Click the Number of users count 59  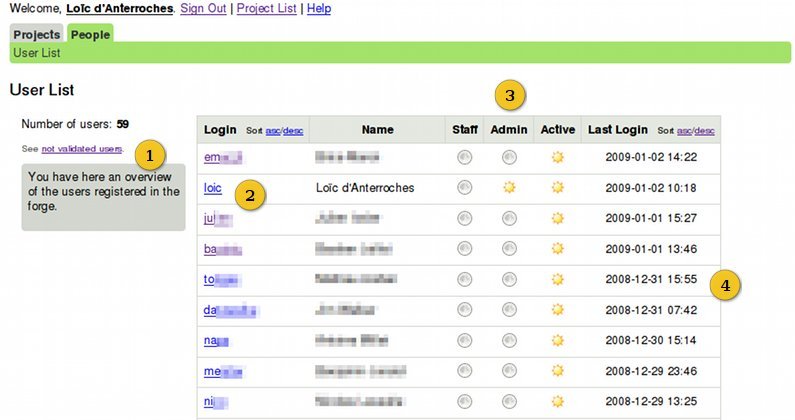point(123,124)
